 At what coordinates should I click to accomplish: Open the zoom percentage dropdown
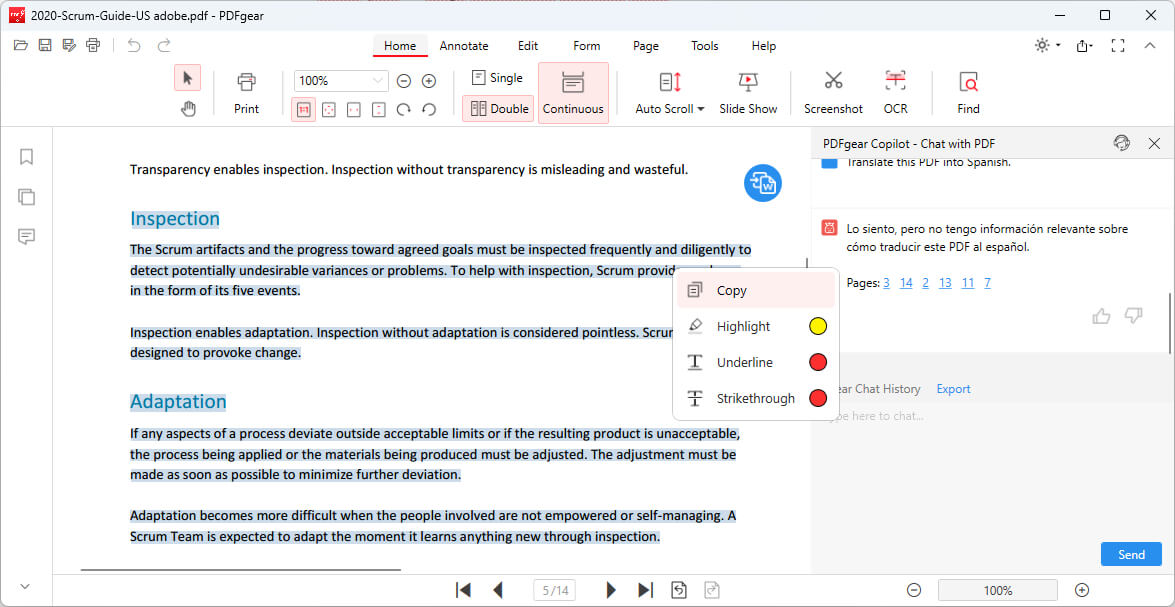click(378, 80)
